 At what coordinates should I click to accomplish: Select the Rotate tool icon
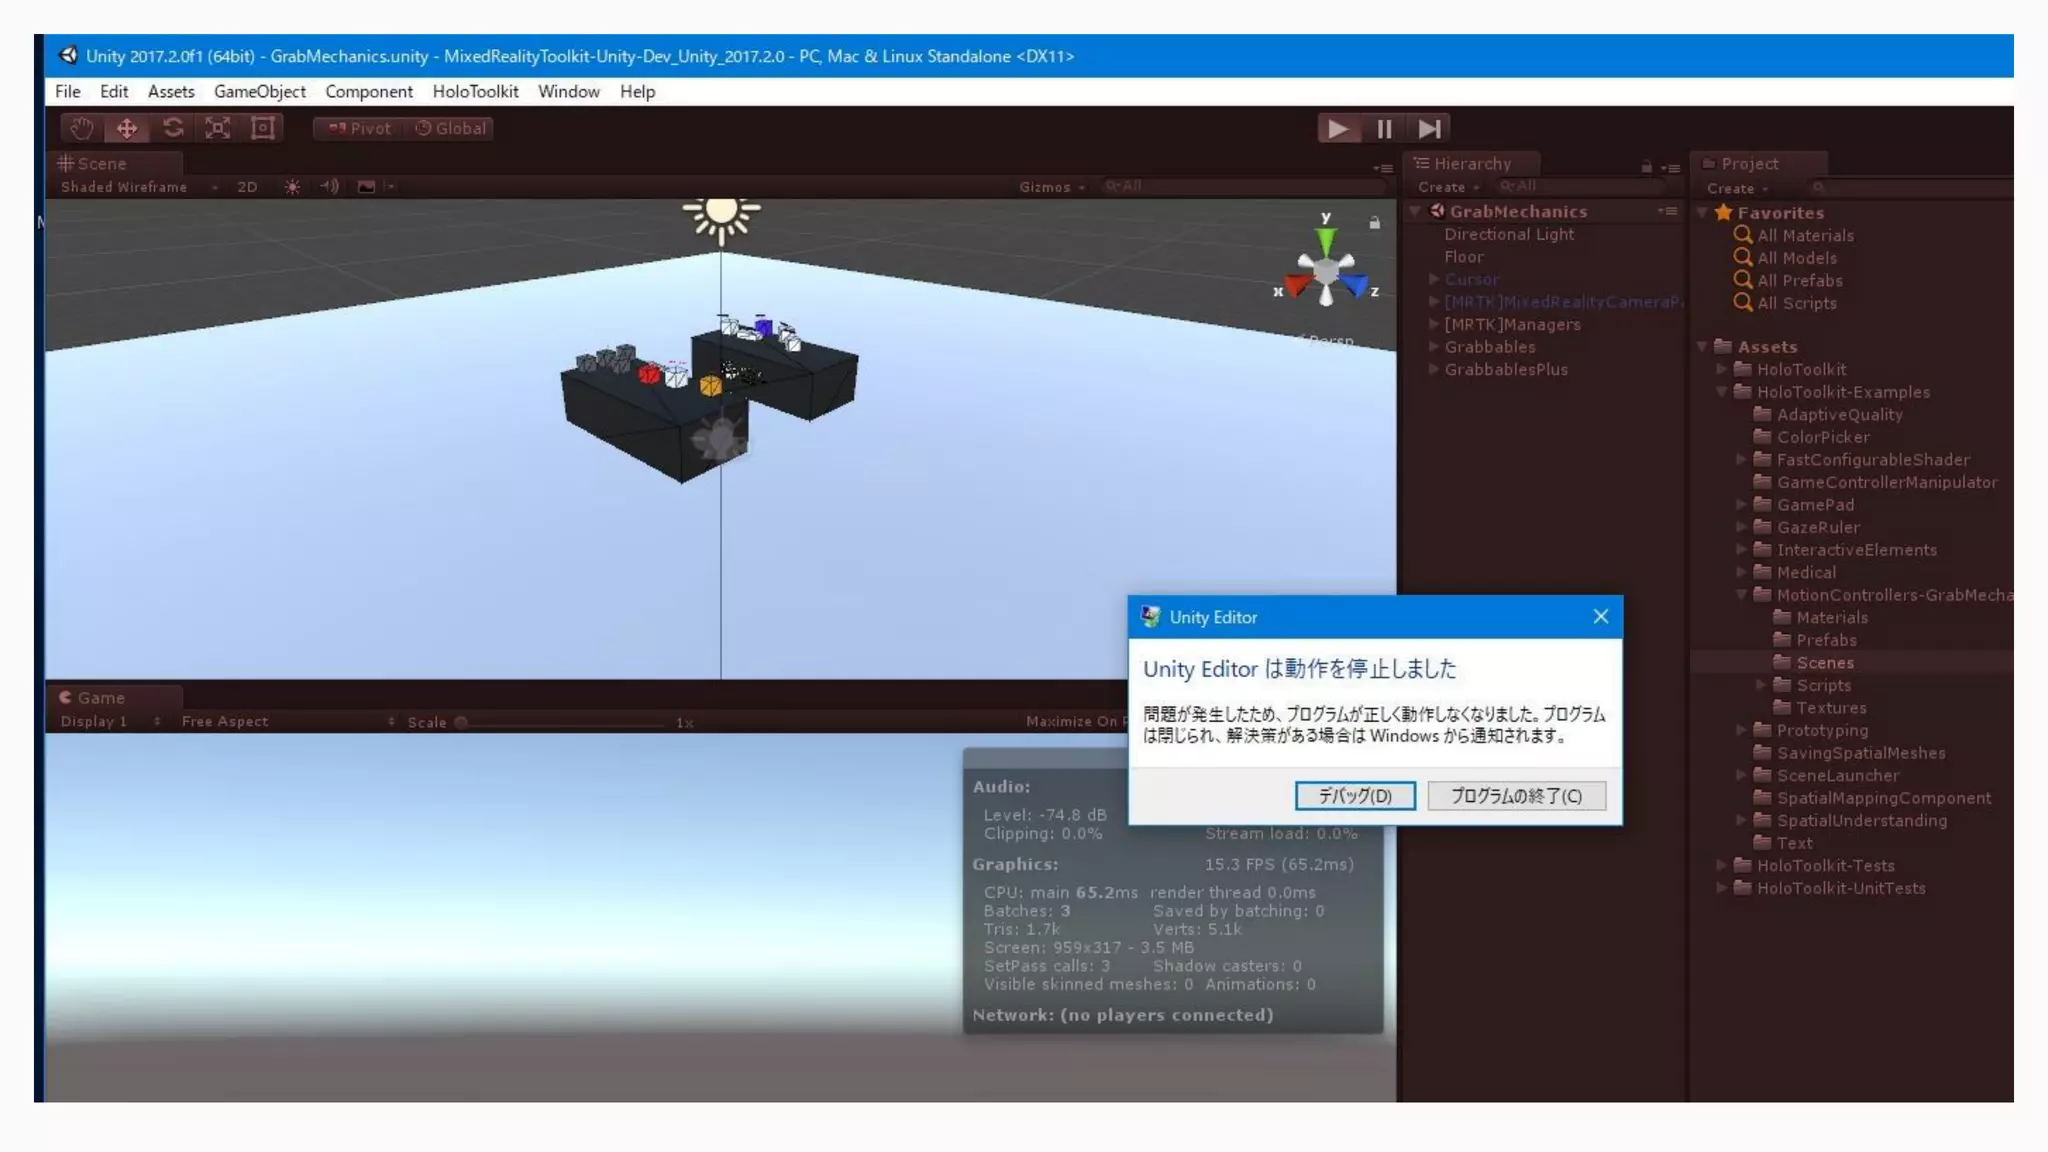coord(173,128)
